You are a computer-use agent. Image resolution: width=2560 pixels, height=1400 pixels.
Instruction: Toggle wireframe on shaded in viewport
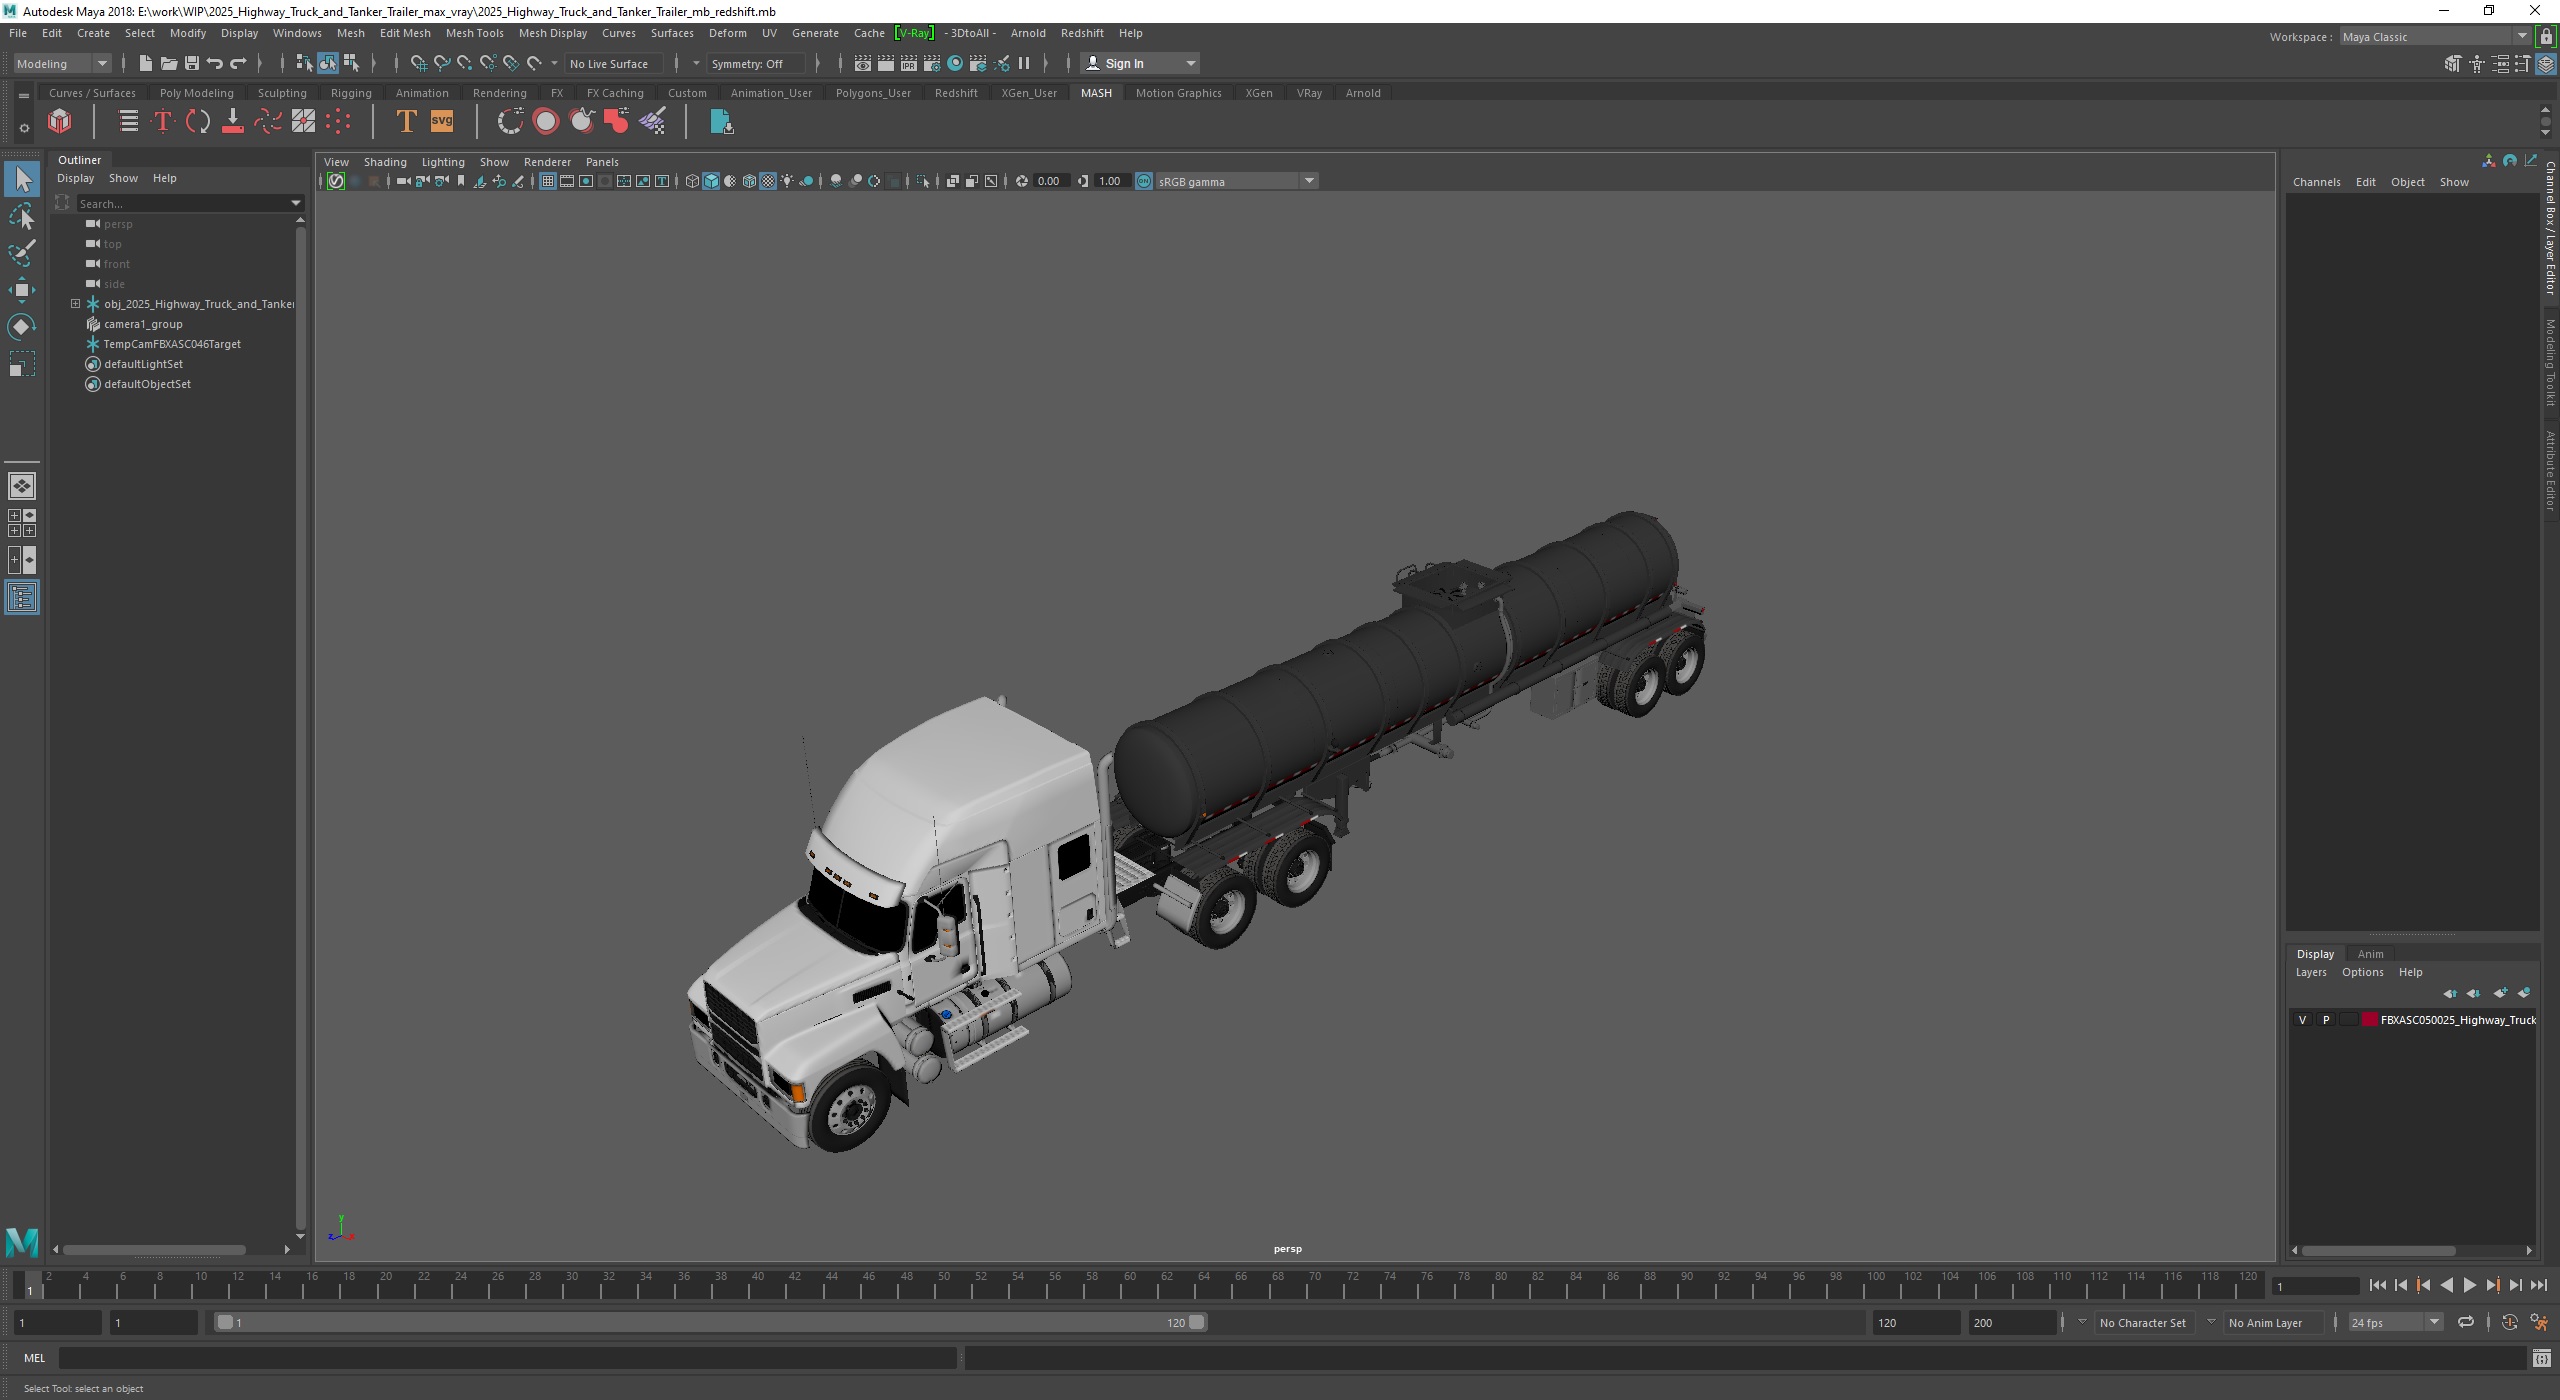click(749, 181)
